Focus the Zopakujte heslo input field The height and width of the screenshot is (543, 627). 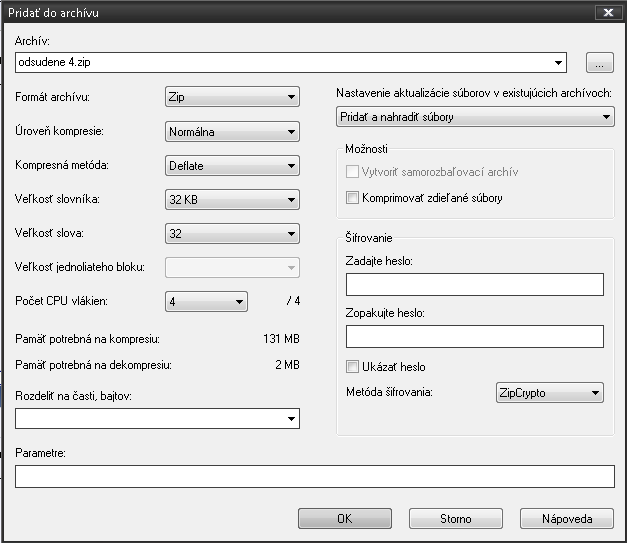(475, 336)
